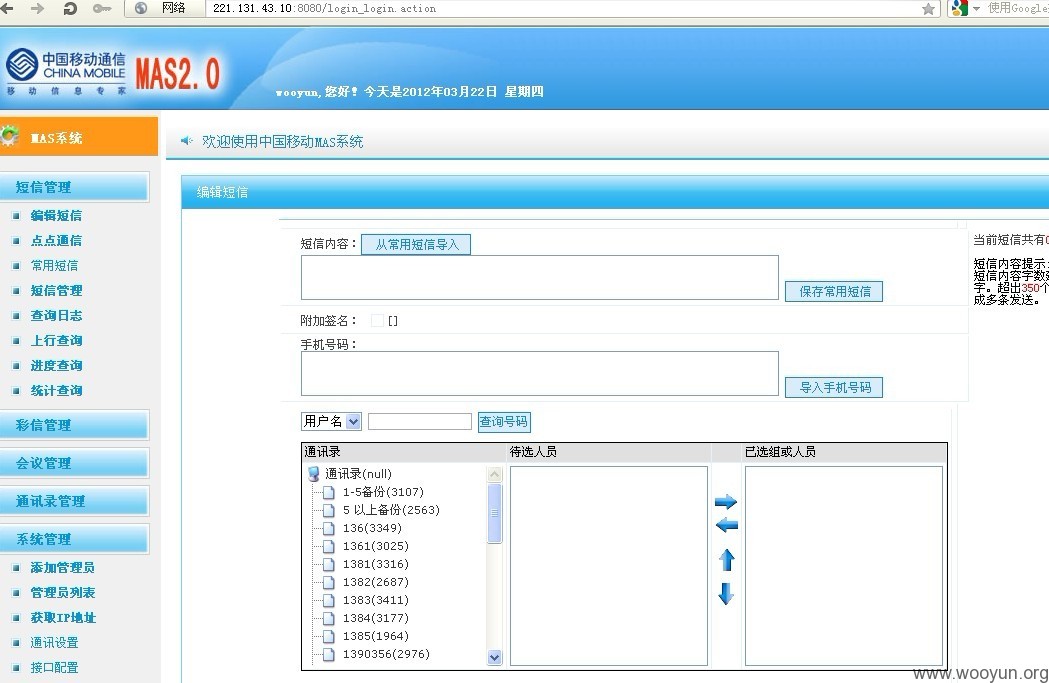Click the 通讯录(null) root icon

click(314, 474)
